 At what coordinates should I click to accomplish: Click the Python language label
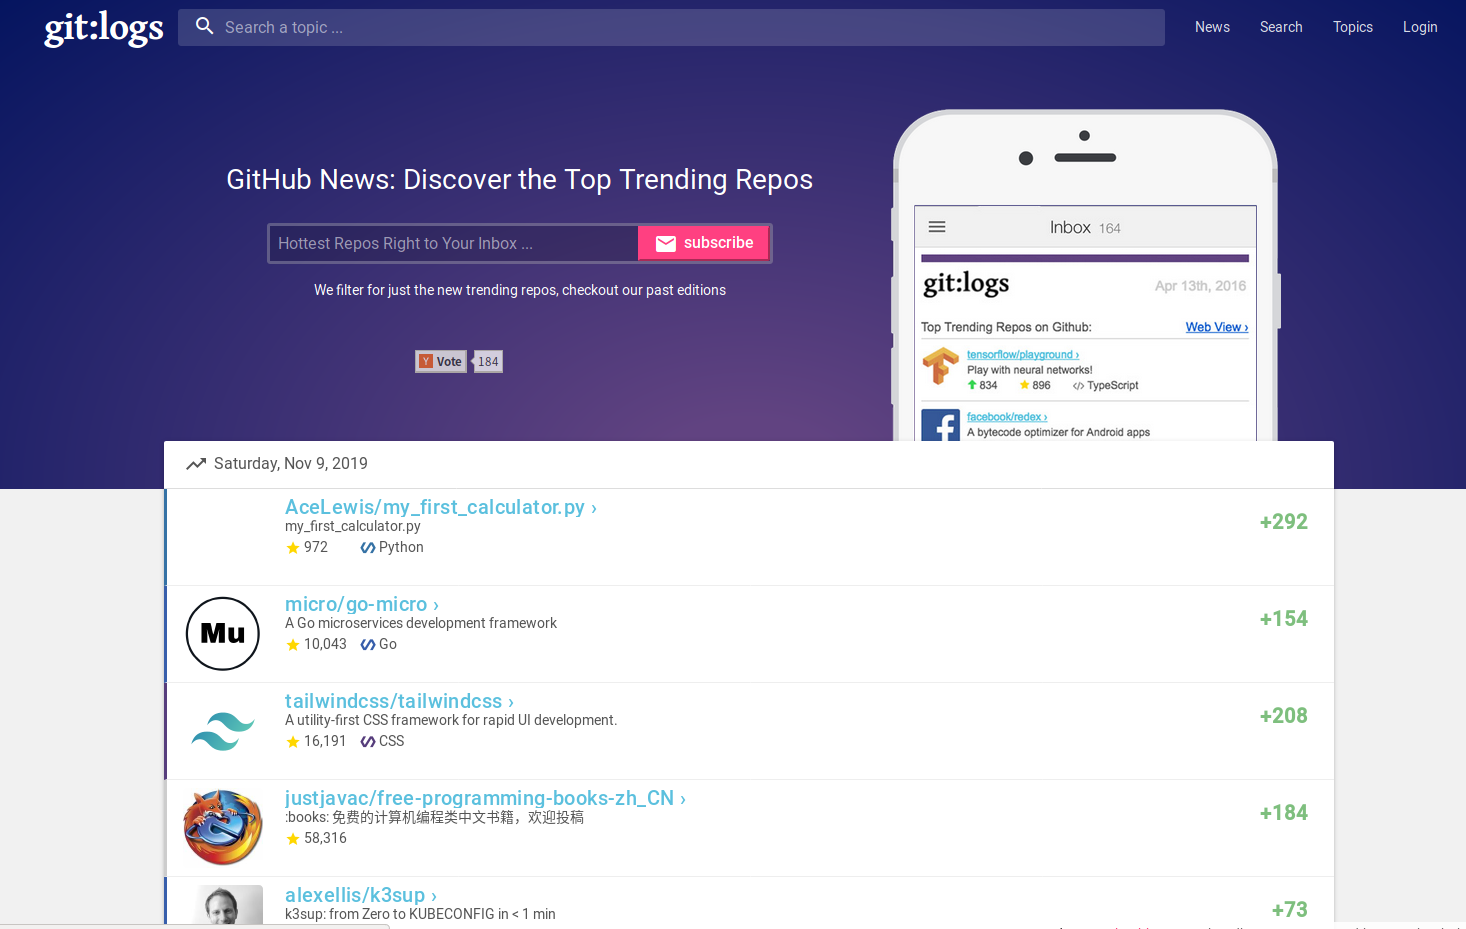(401, 548)
